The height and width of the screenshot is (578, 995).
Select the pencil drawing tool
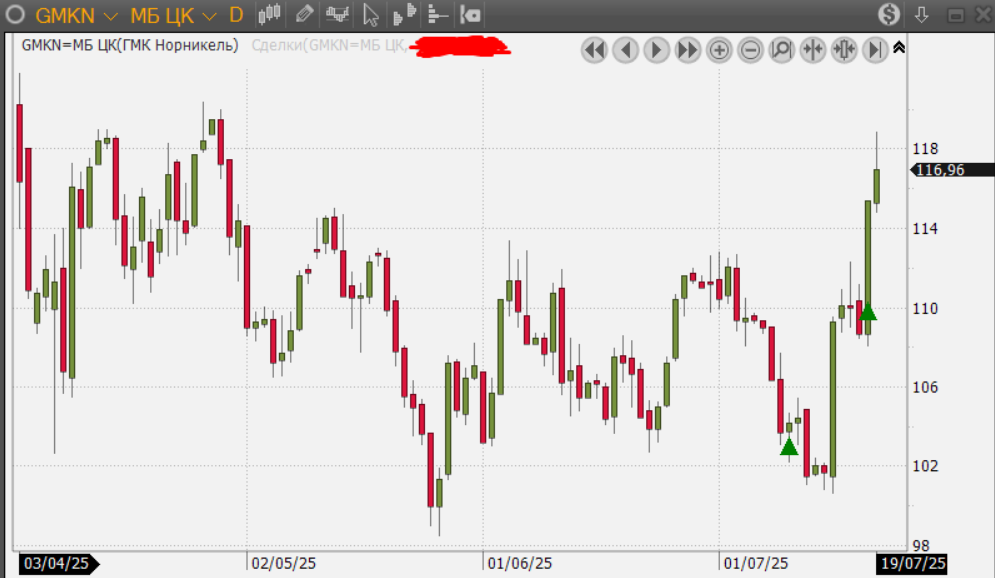click(x=304, y=15)
